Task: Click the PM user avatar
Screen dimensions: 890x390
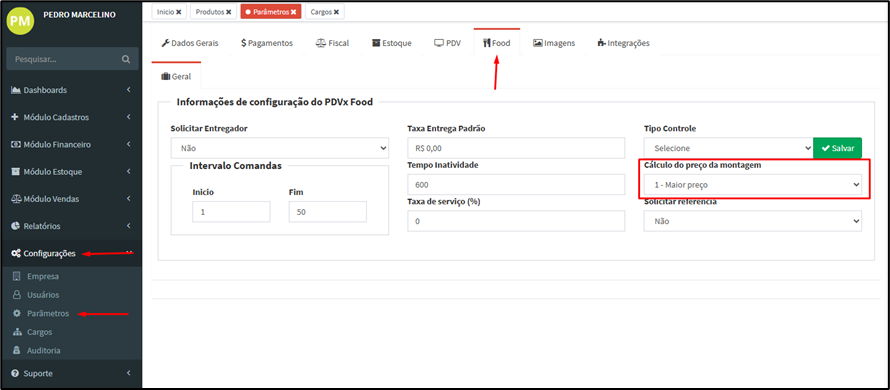Action: (x=20, y=21)
